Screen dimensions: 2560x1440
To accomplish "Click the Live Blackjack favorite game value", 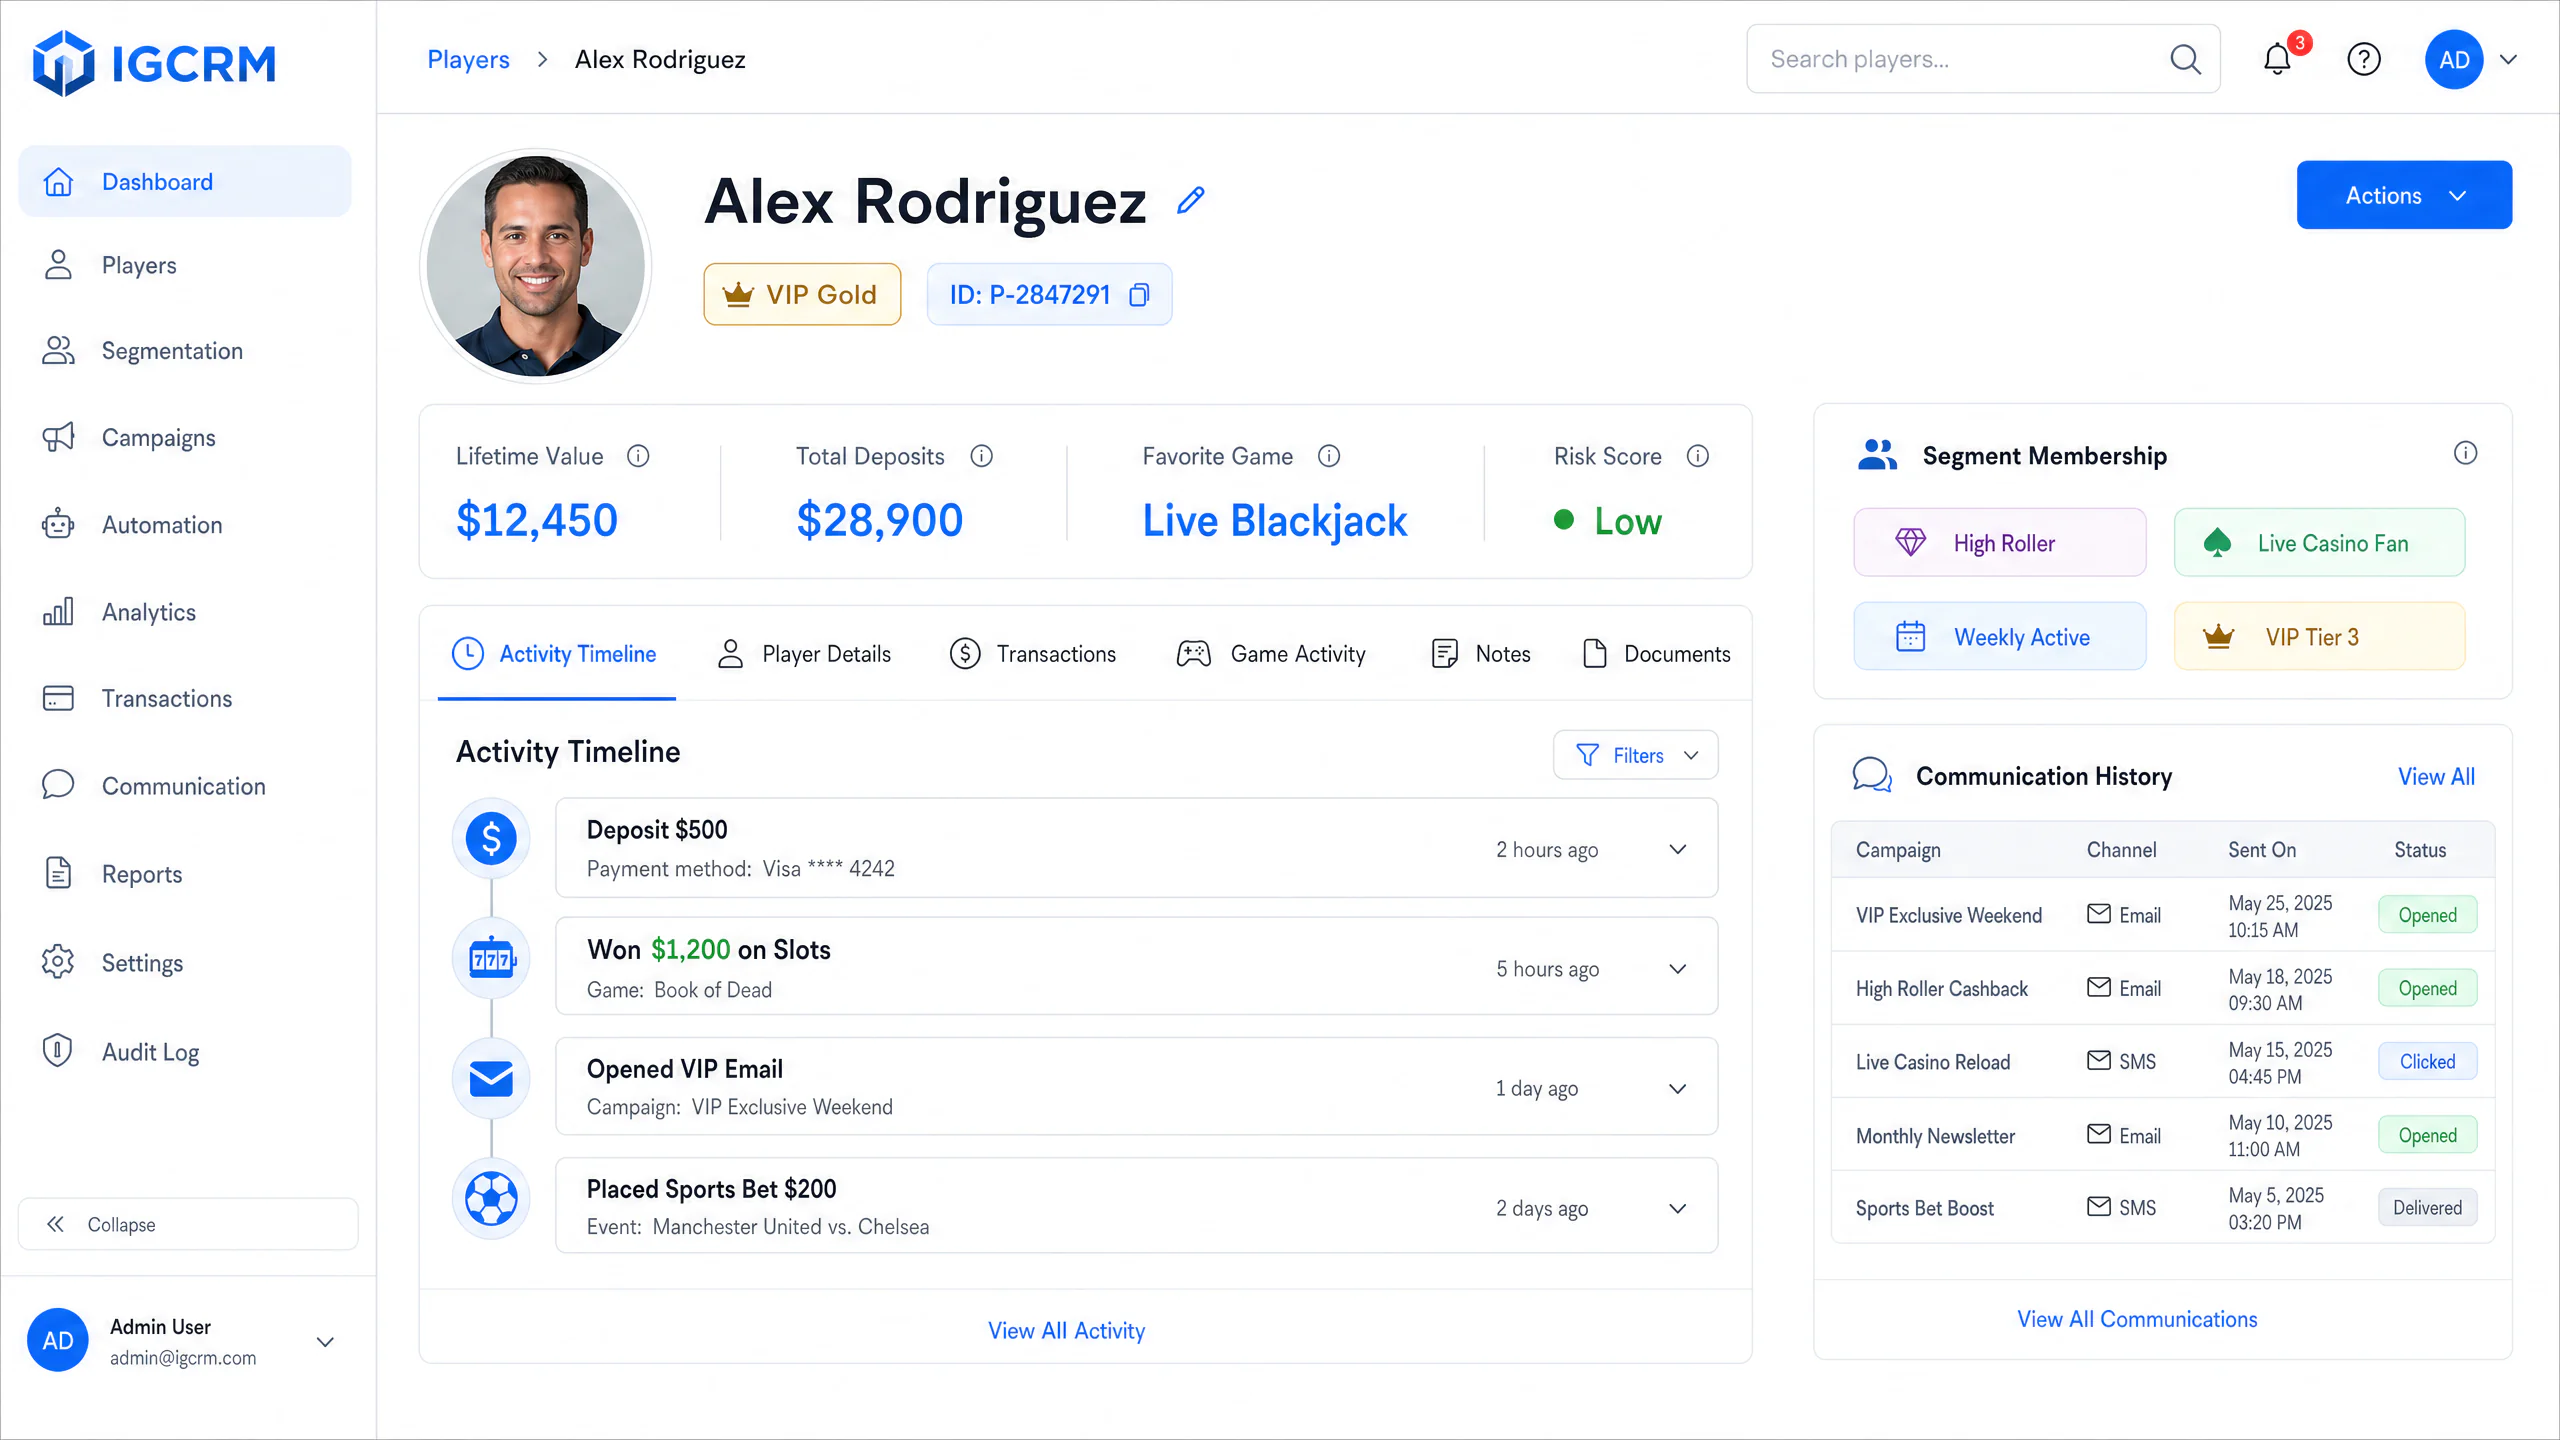I will coord(1274,521).
